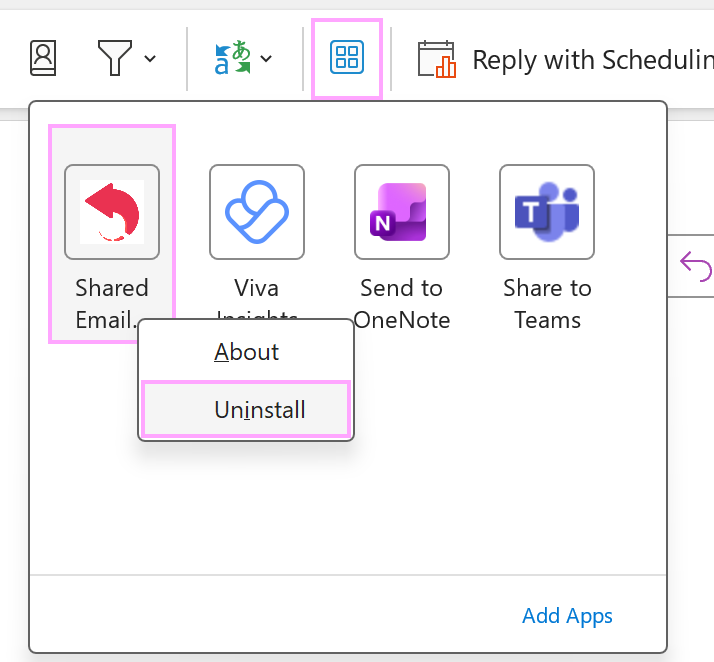Expand the Translate dropdown arrow
Image resolution: width=714 pixels, height=662 pixels.
pyautogui.click(x=266, y=58)
